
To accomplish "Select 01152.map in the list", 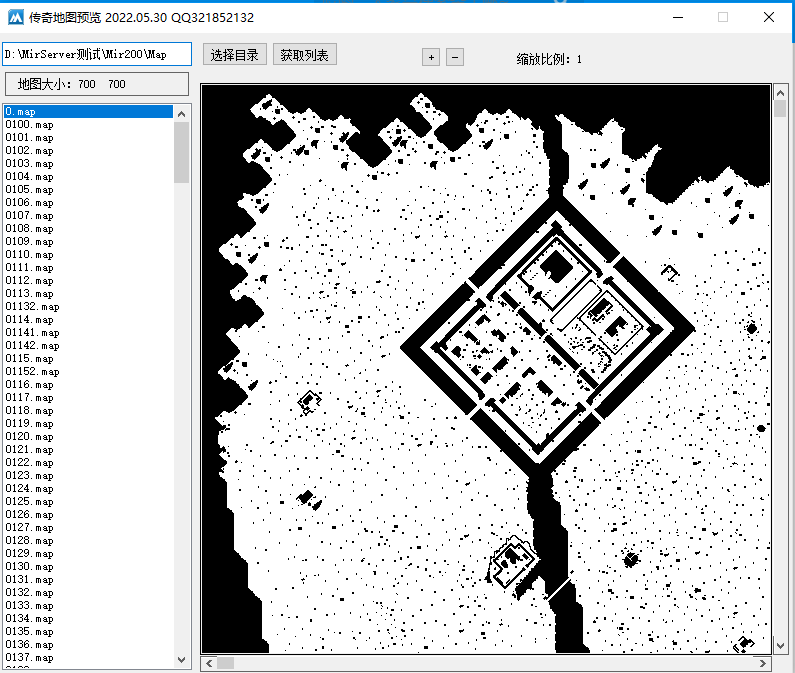I will (x=88, y=372).
